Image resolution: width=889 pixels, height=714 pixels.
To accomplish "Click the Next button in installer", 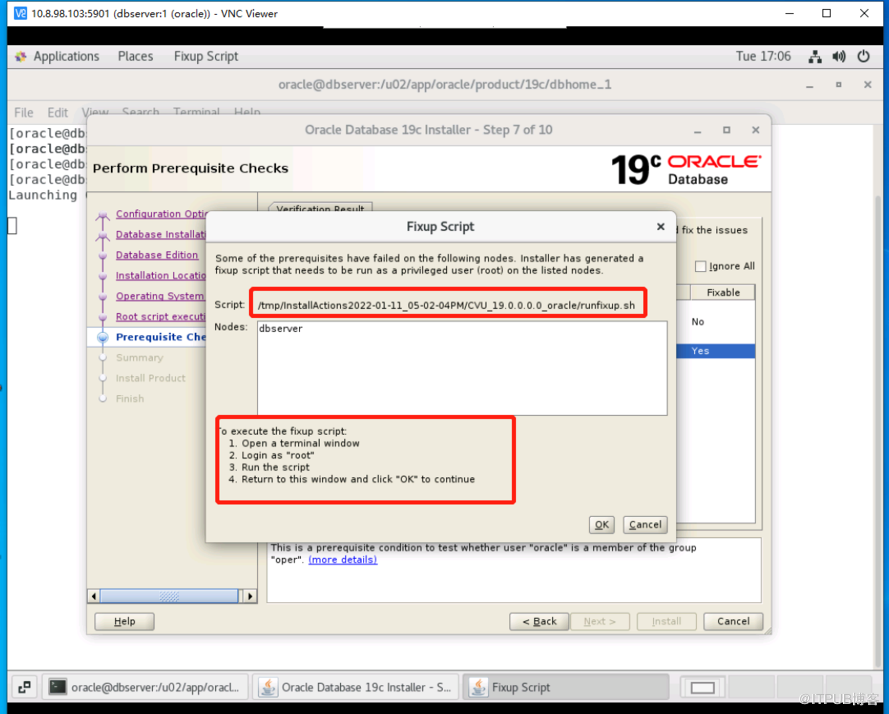I will point(599,621).
